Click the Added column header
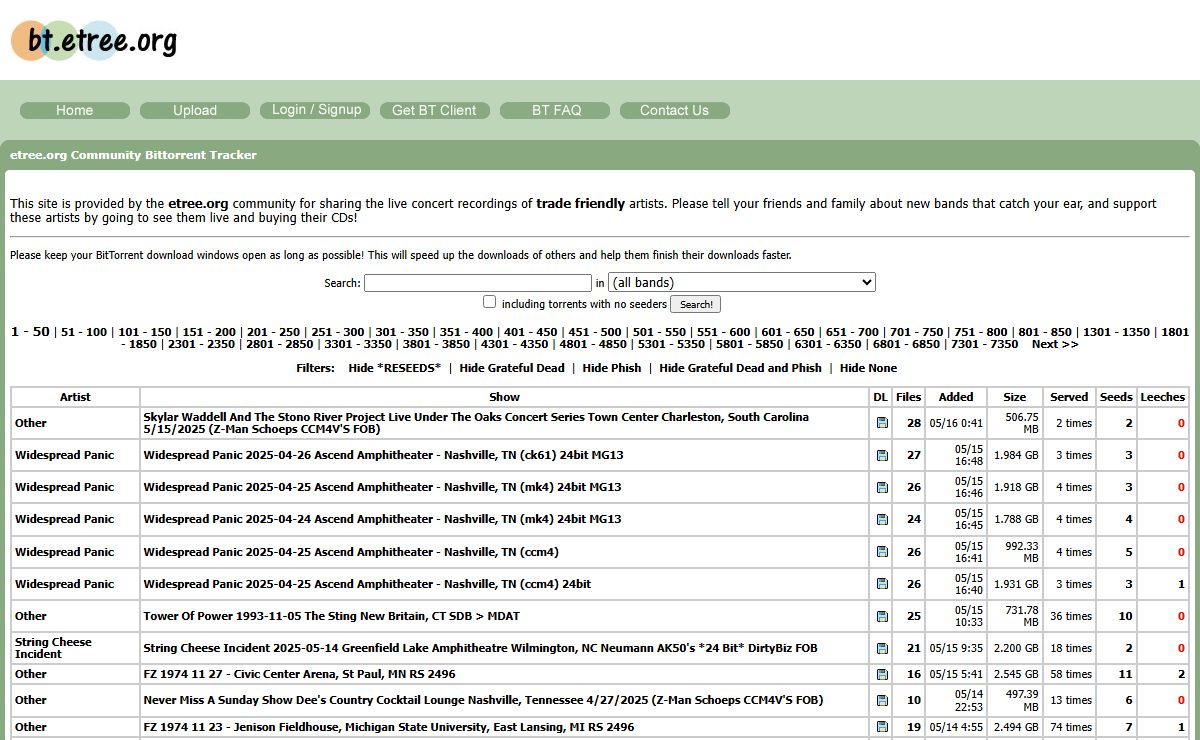This screenshot has width=1200, height=740. (x=956, y=397)
